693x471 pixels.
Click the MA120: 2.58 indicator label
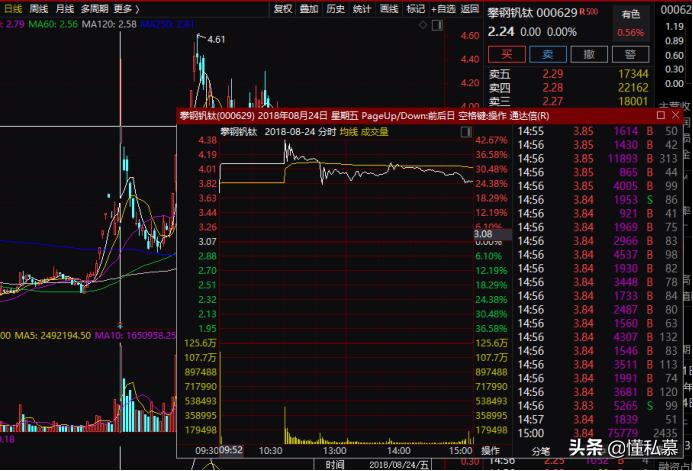click(x=109, y=24)
